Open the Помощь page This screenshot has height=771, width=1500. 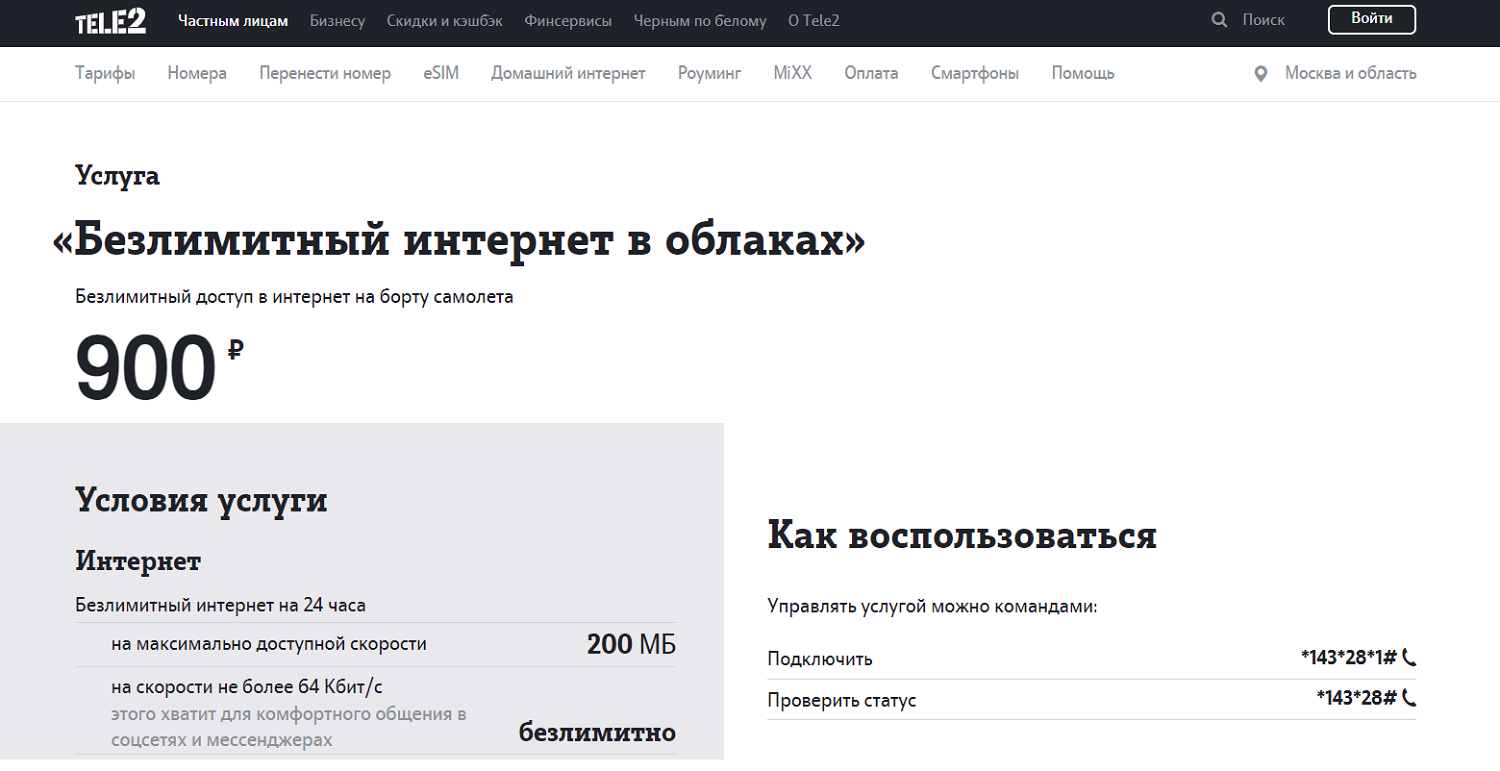1083,73
